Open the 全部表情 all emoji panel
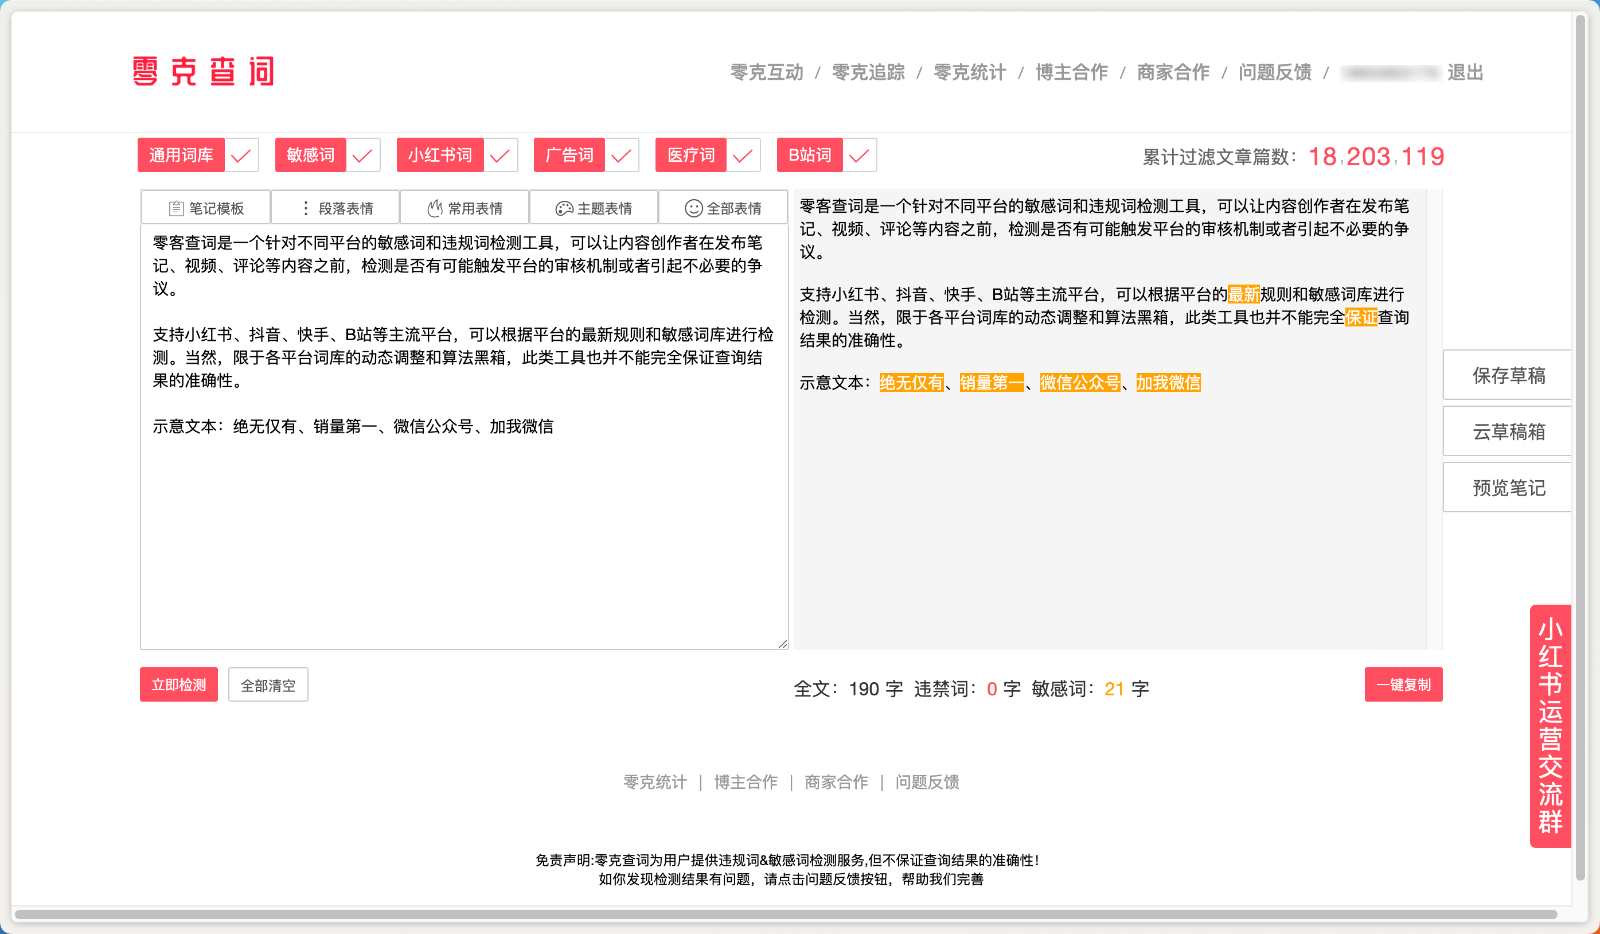This screenshot has width=1600, height=934. (x=721, y=206)
